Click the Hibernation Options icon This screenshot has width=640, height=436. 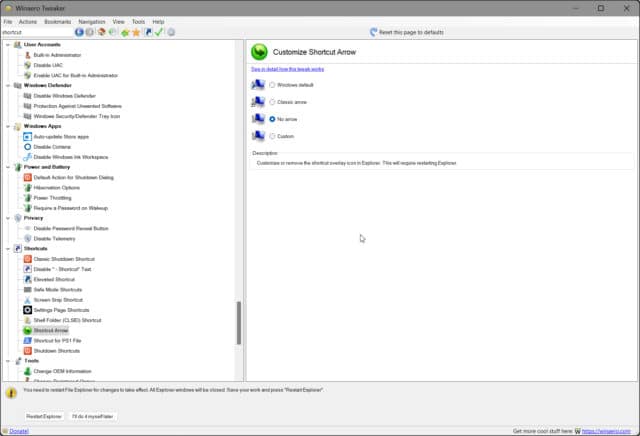pos(27,187)
